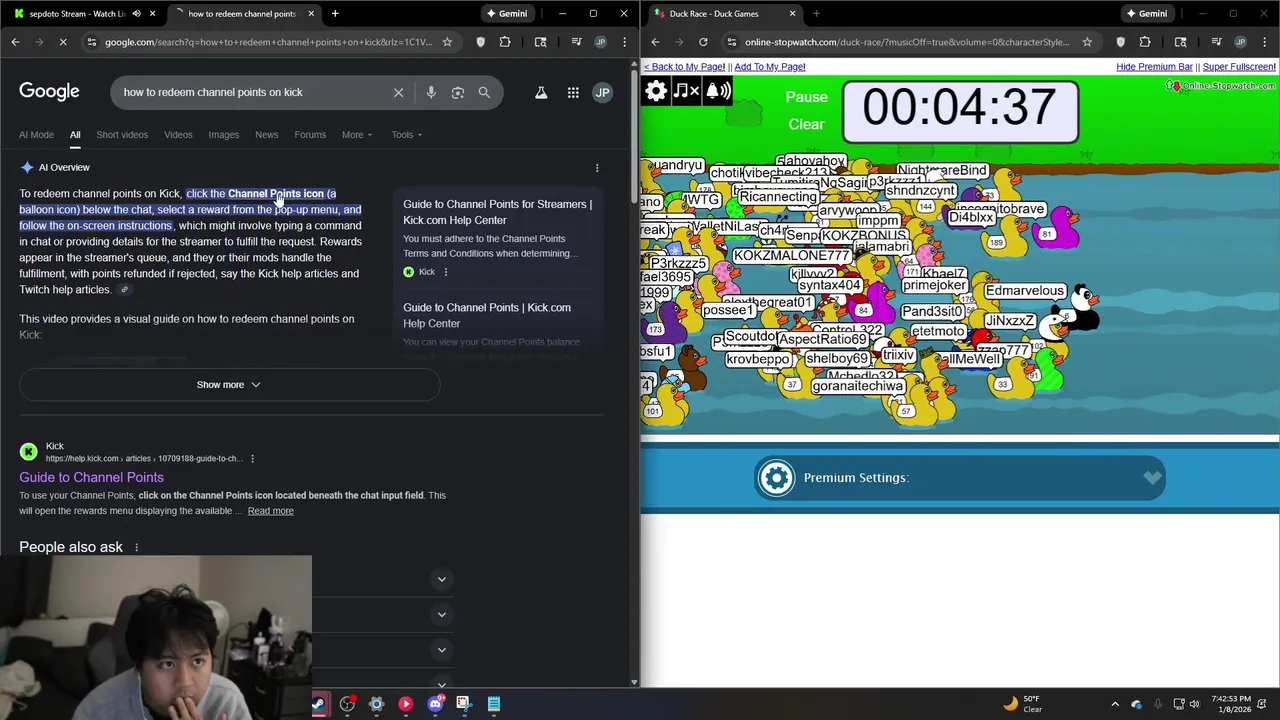
Task: Expand AI Overview with Show more
Action: [x=229, y=385]
